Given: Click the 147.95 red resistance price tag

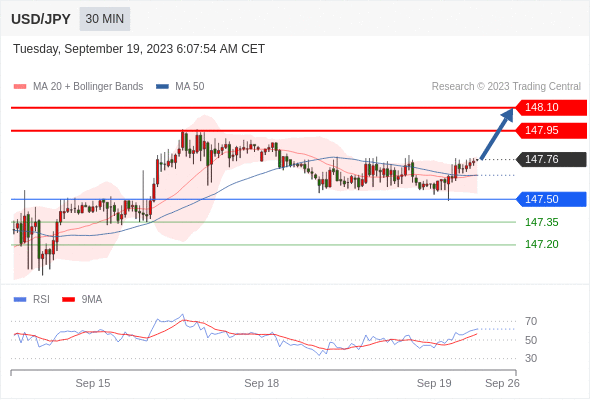Looking at the screenshot, I should click(x=551, y=131).
